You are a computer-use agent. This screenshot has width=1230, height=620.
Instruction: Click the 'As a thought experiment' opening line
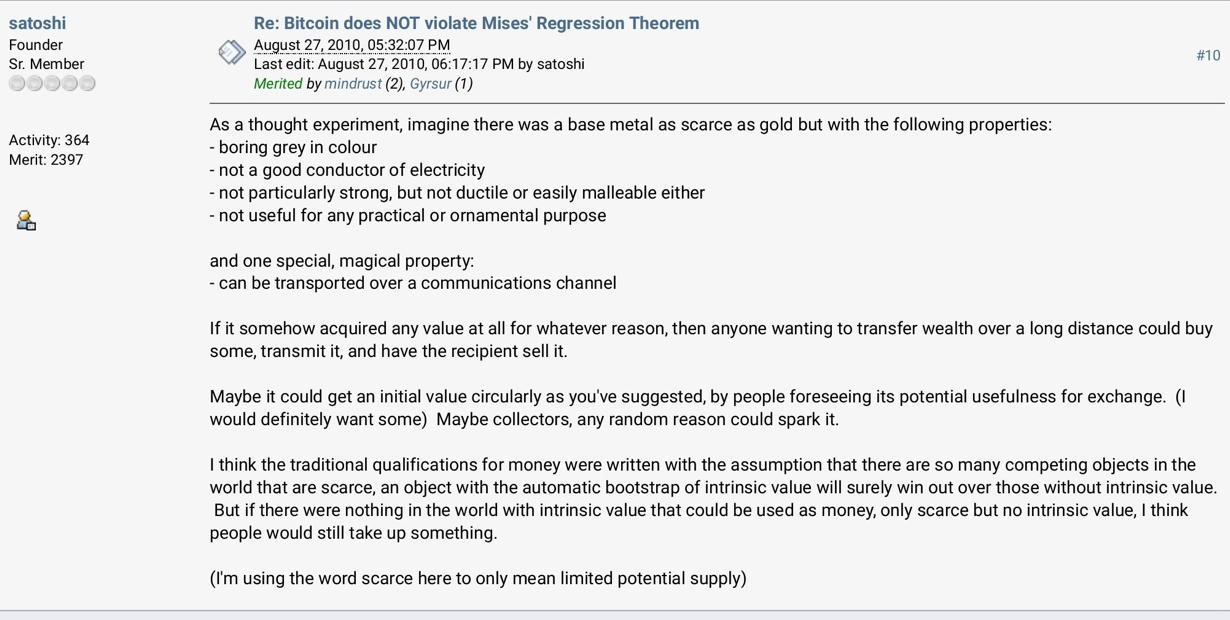point(630,125)
